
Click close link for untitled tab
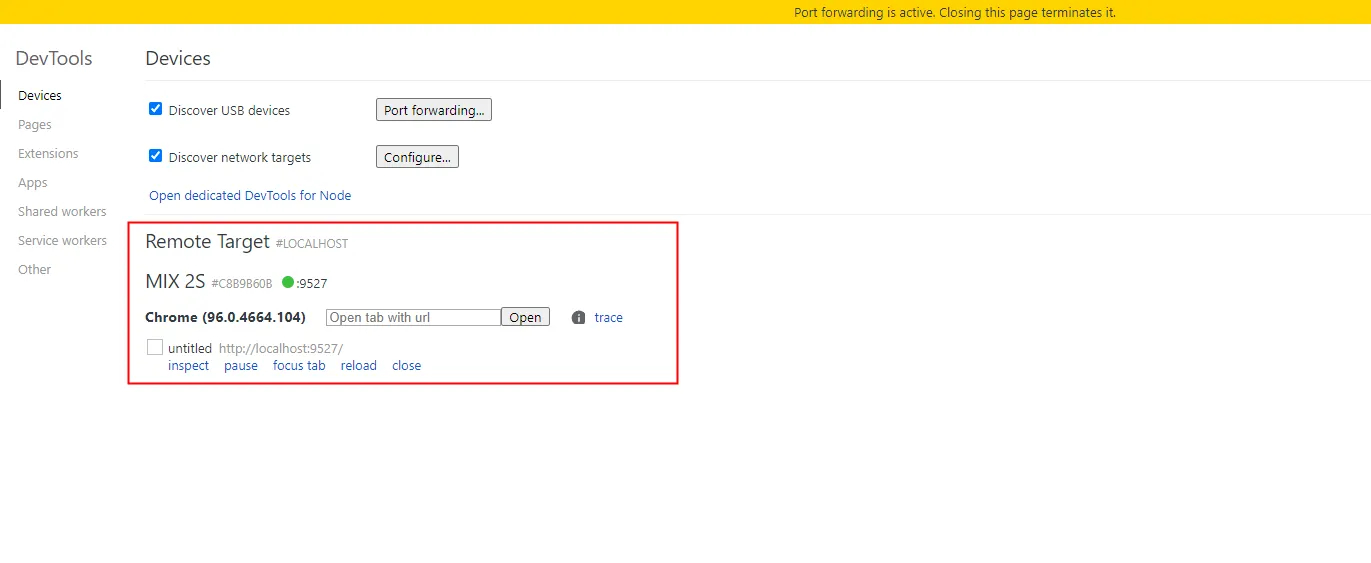pos(406,366)
